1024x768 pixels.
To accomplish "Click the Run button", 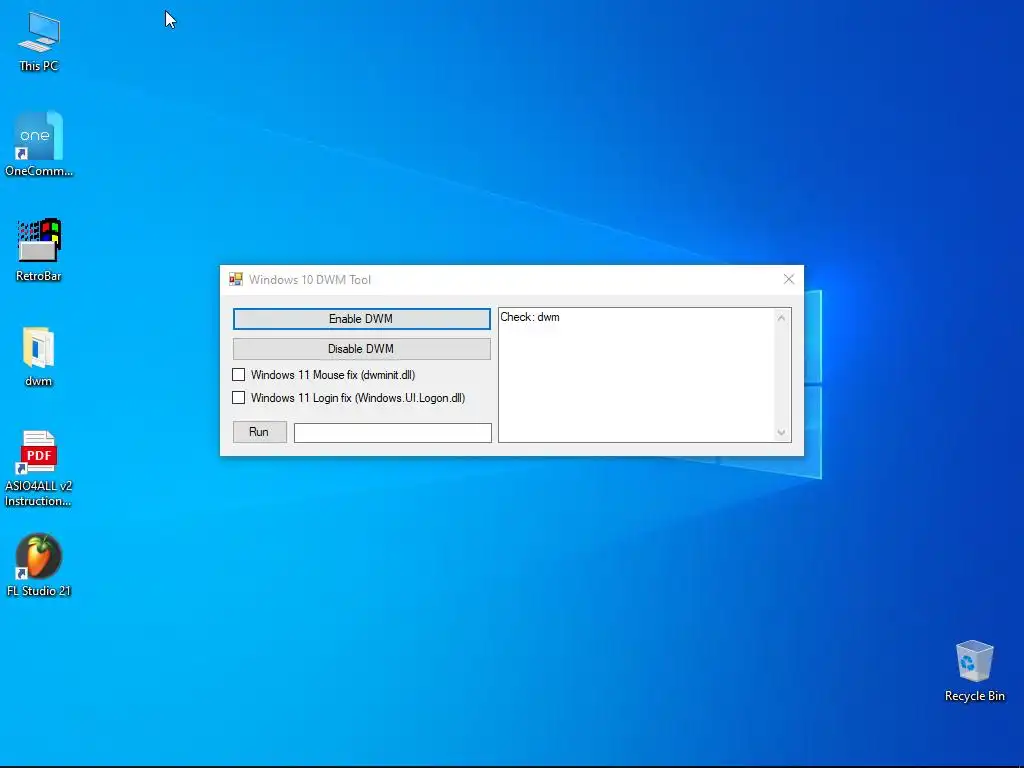I will tap(259, 432).
